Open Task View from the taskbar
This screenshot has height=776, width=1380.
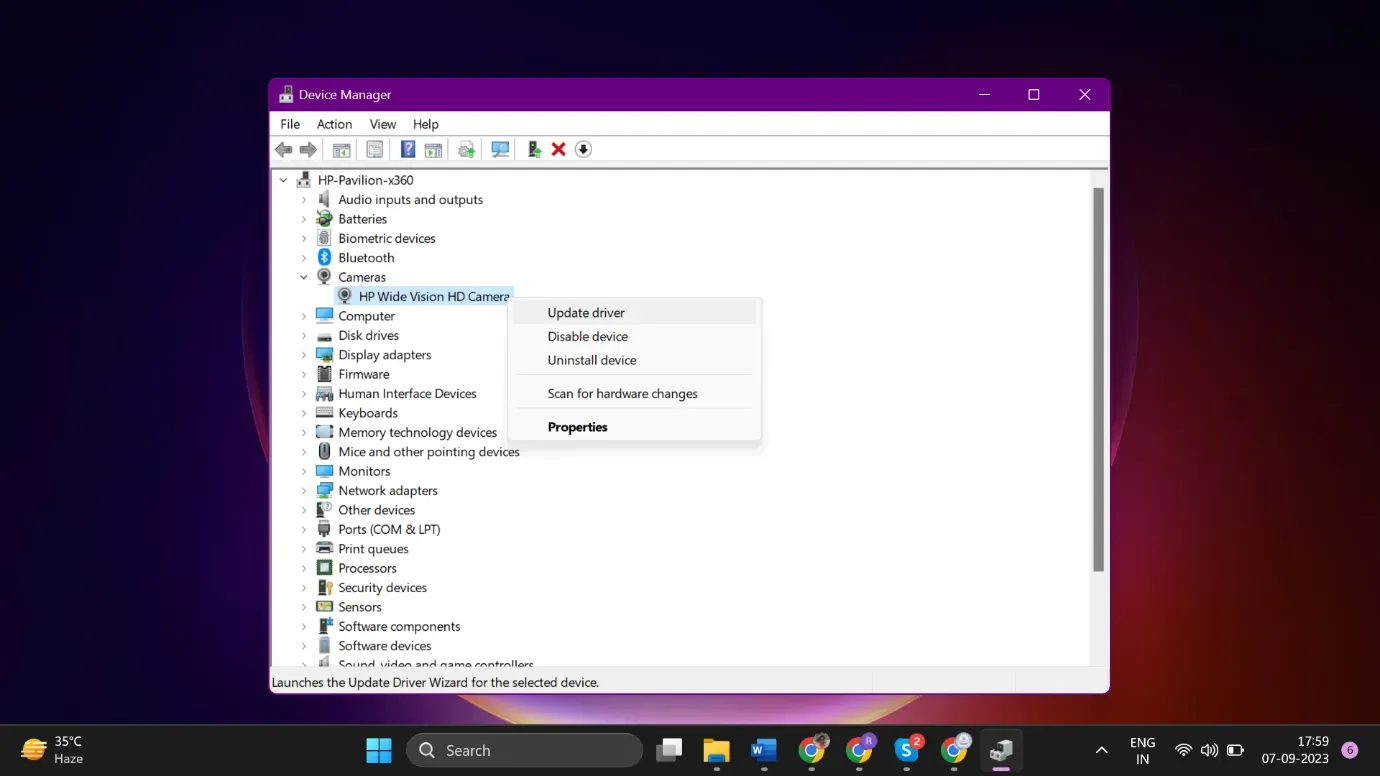pos(668,750)
